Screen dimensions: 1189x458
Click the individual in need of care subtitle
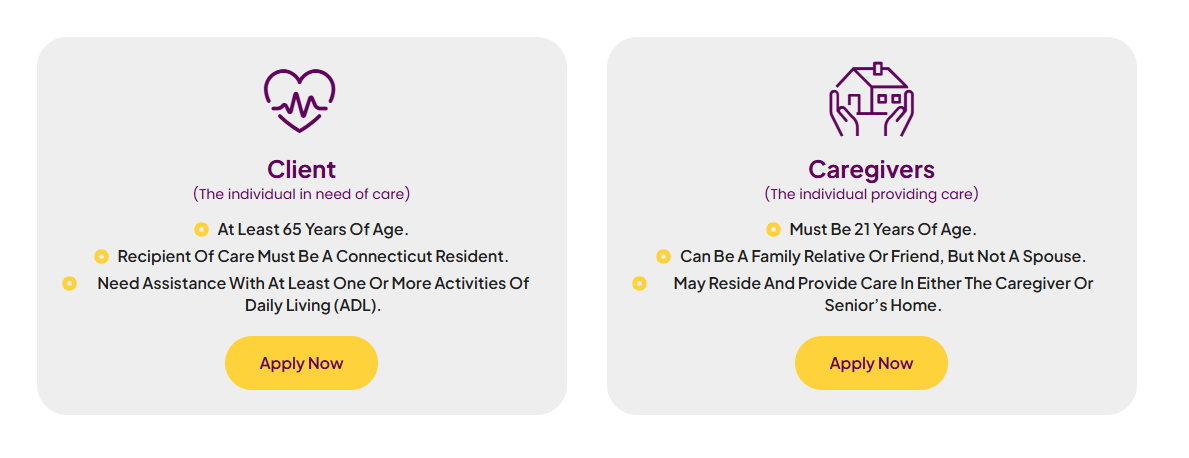[x=301, y=194]
